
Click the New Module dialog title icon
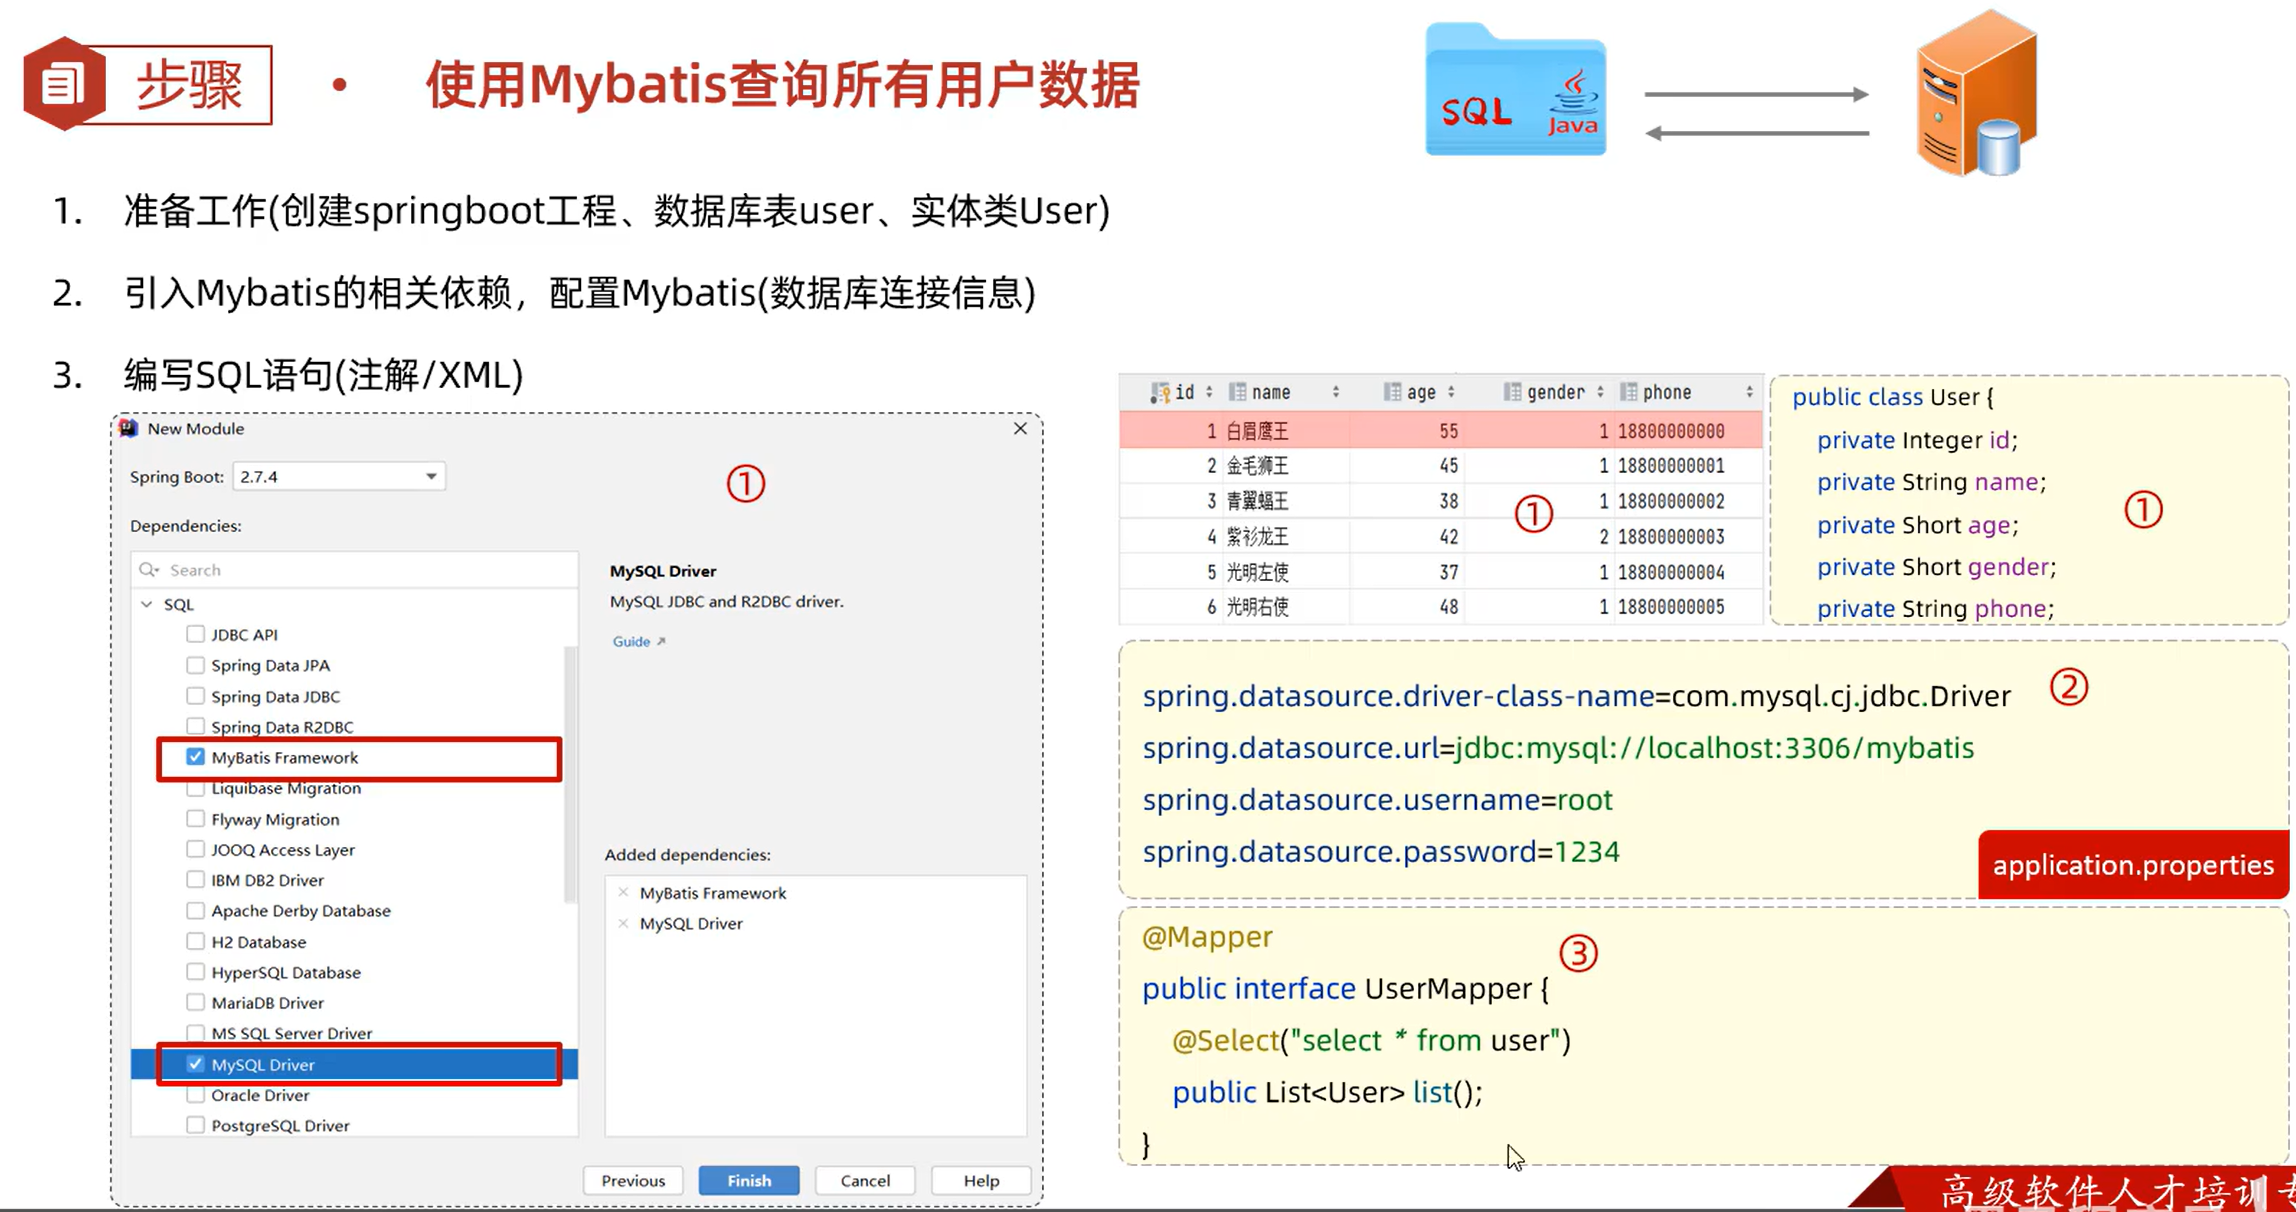coord(128,428)
